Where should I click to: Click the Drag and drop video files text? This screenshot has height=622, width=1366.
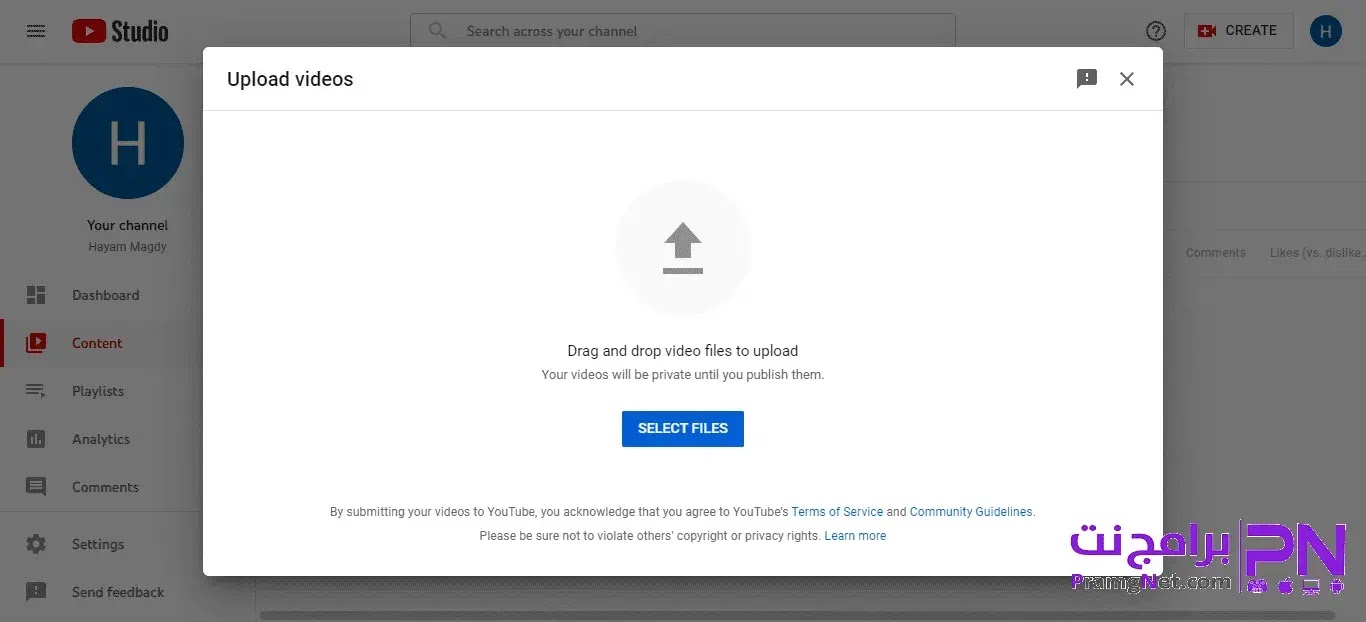point(683,351)
